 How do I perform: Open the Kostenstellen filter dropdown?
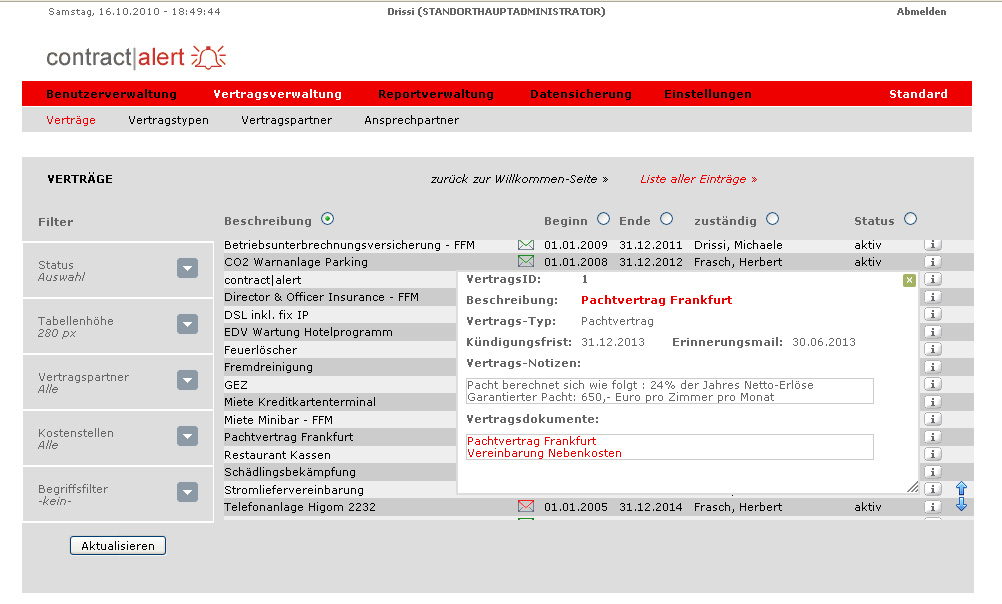(x=187, y=436)
